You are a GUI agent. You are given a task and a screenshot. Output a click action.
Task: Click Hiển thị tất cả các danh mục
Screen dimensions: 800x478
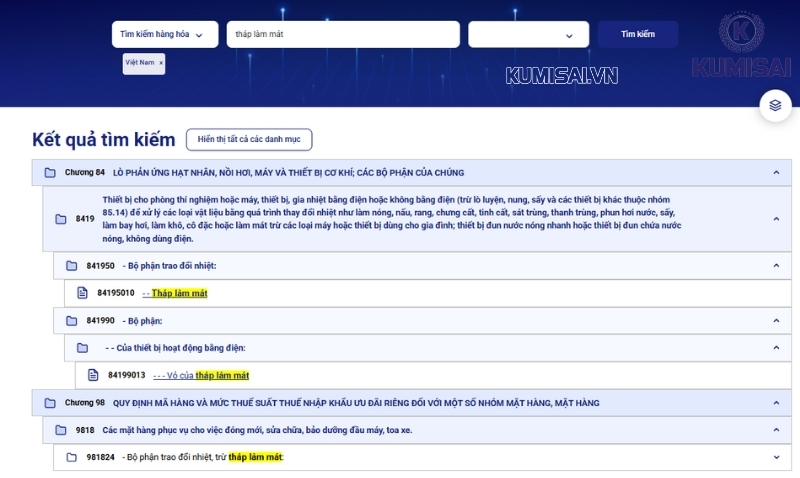click(249, 139)
